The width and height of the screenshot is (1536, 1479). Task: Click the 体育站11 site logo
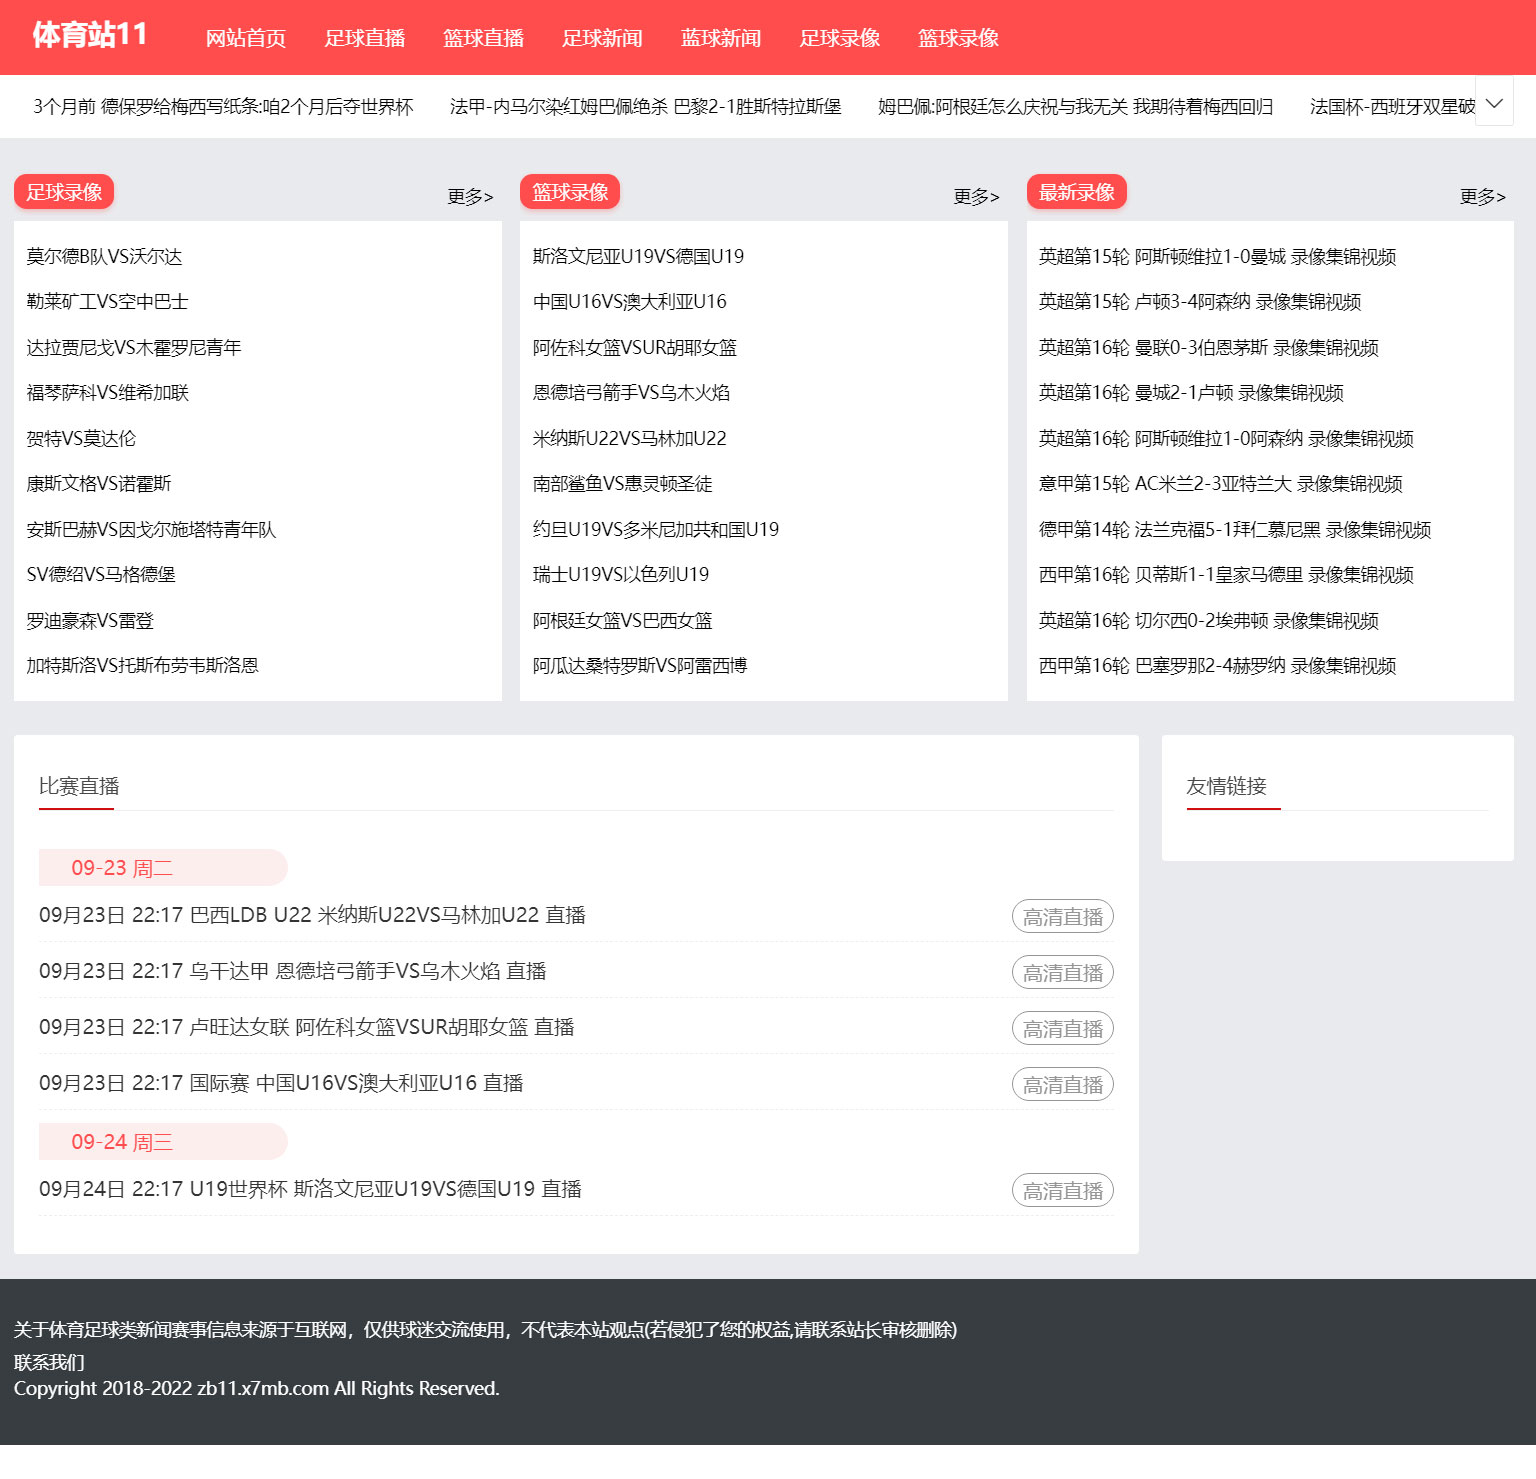click(90, 35)
